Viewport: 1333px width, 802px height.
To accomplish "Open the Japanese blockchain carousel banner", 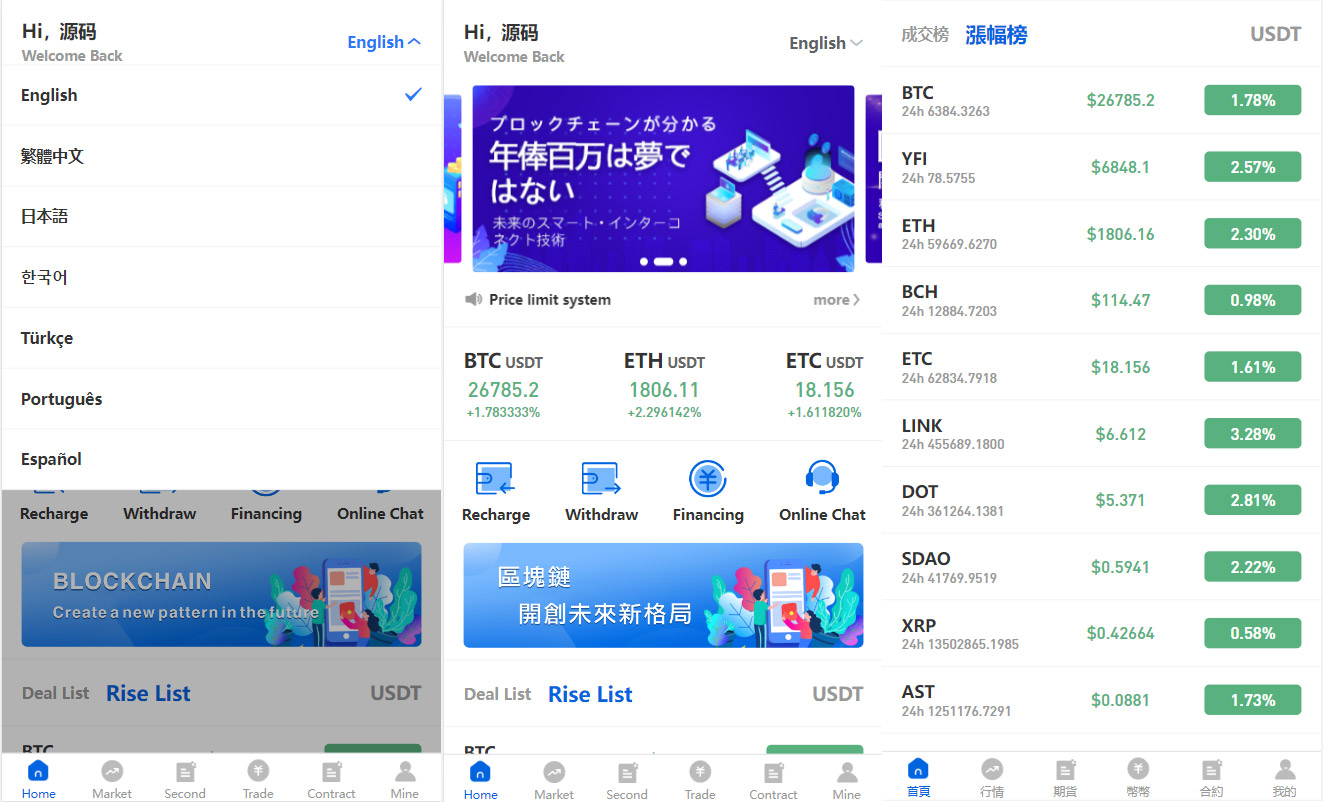I will 663,178.
